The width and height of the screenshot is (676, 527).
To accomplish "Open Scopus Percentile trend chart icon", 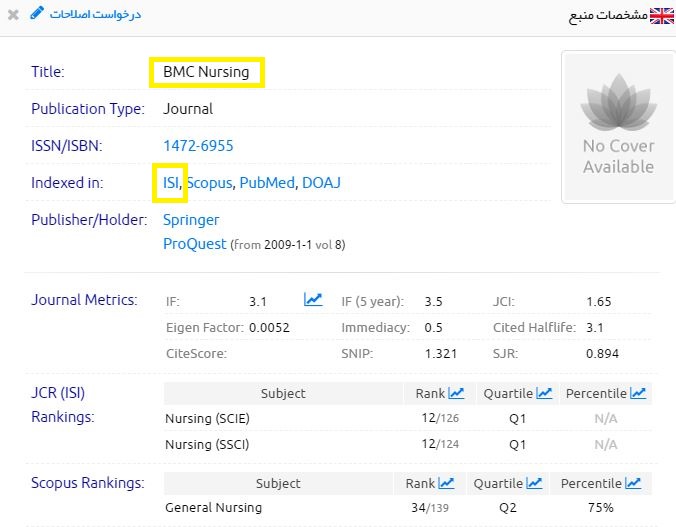I will pyautogui.click(x=632, y=483).
